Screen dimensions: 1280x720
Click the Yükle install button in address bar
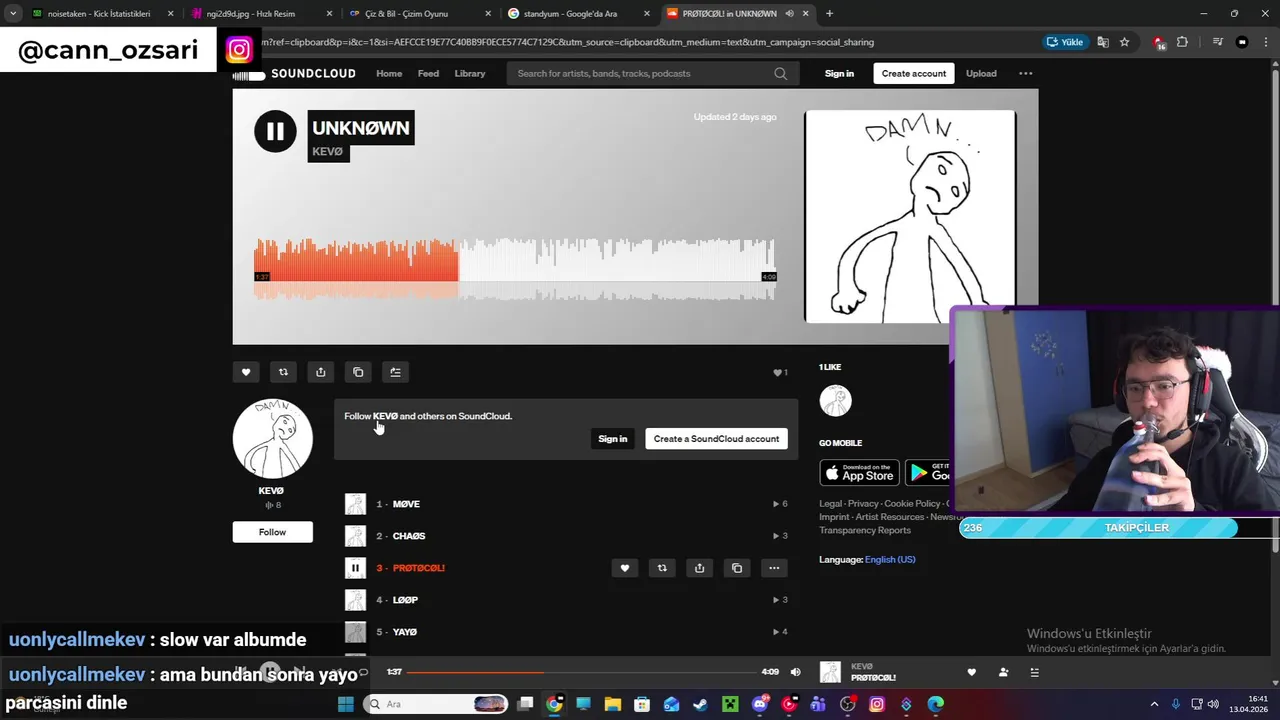(1065, 42)
